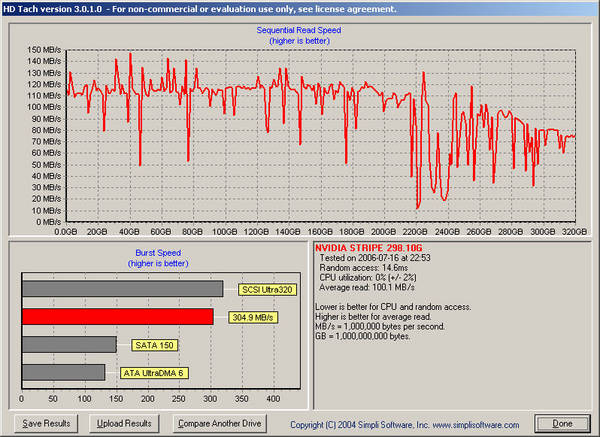The width and height of the screenshot is (600, 437).
Task: Click the Done button
Action: [562, 424]
